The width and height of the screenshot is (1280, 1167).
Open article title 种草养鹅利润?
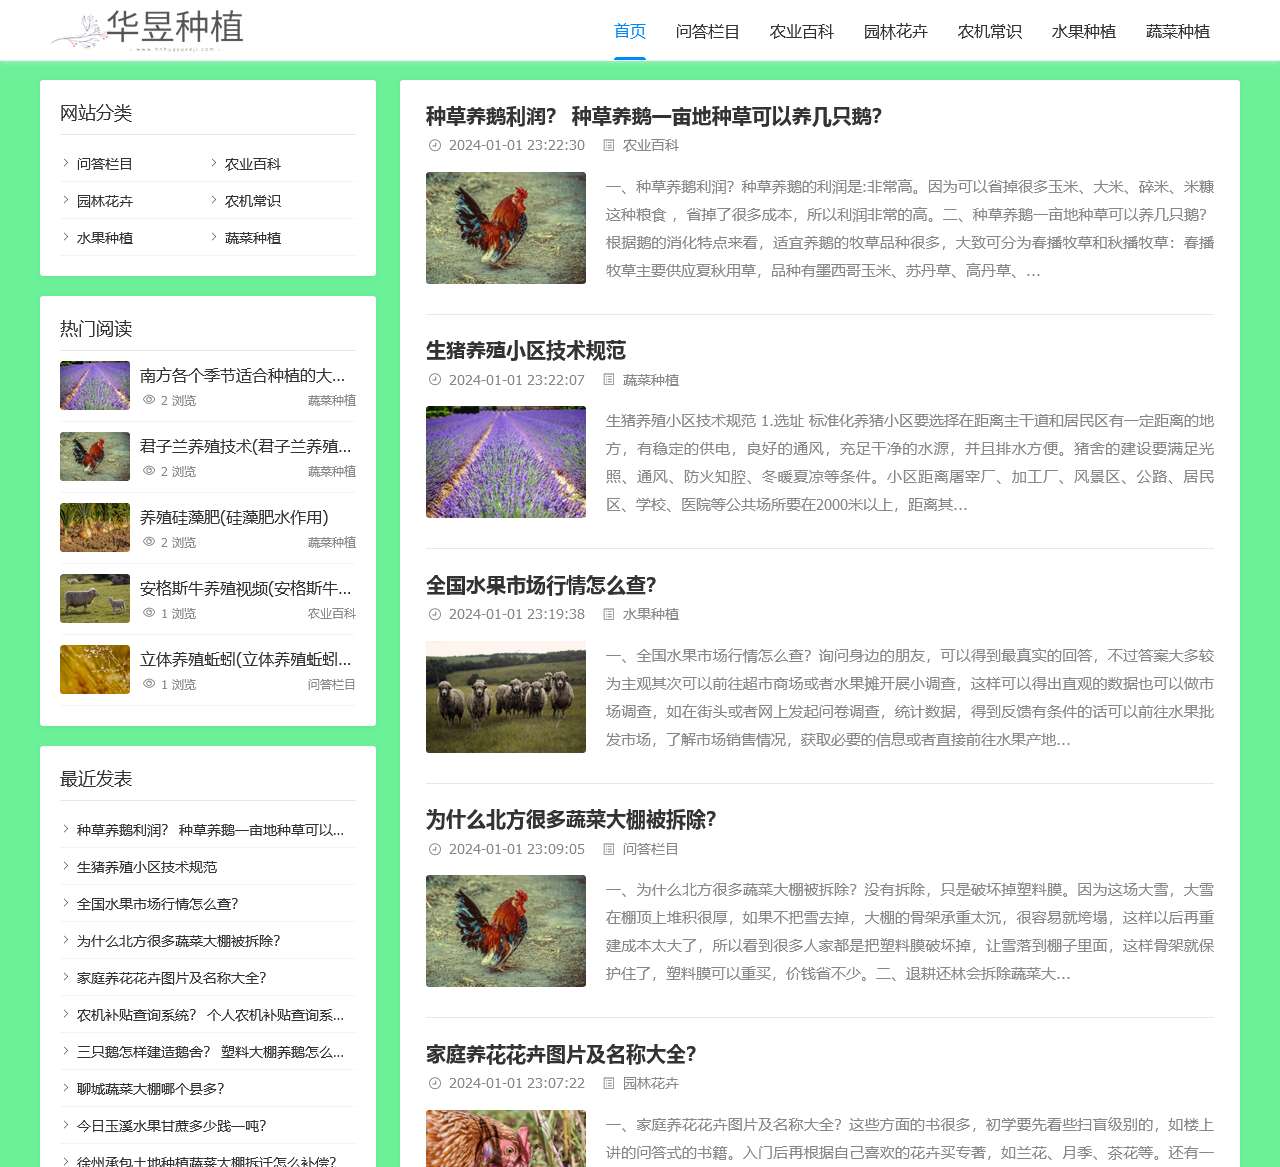point(654,117)
